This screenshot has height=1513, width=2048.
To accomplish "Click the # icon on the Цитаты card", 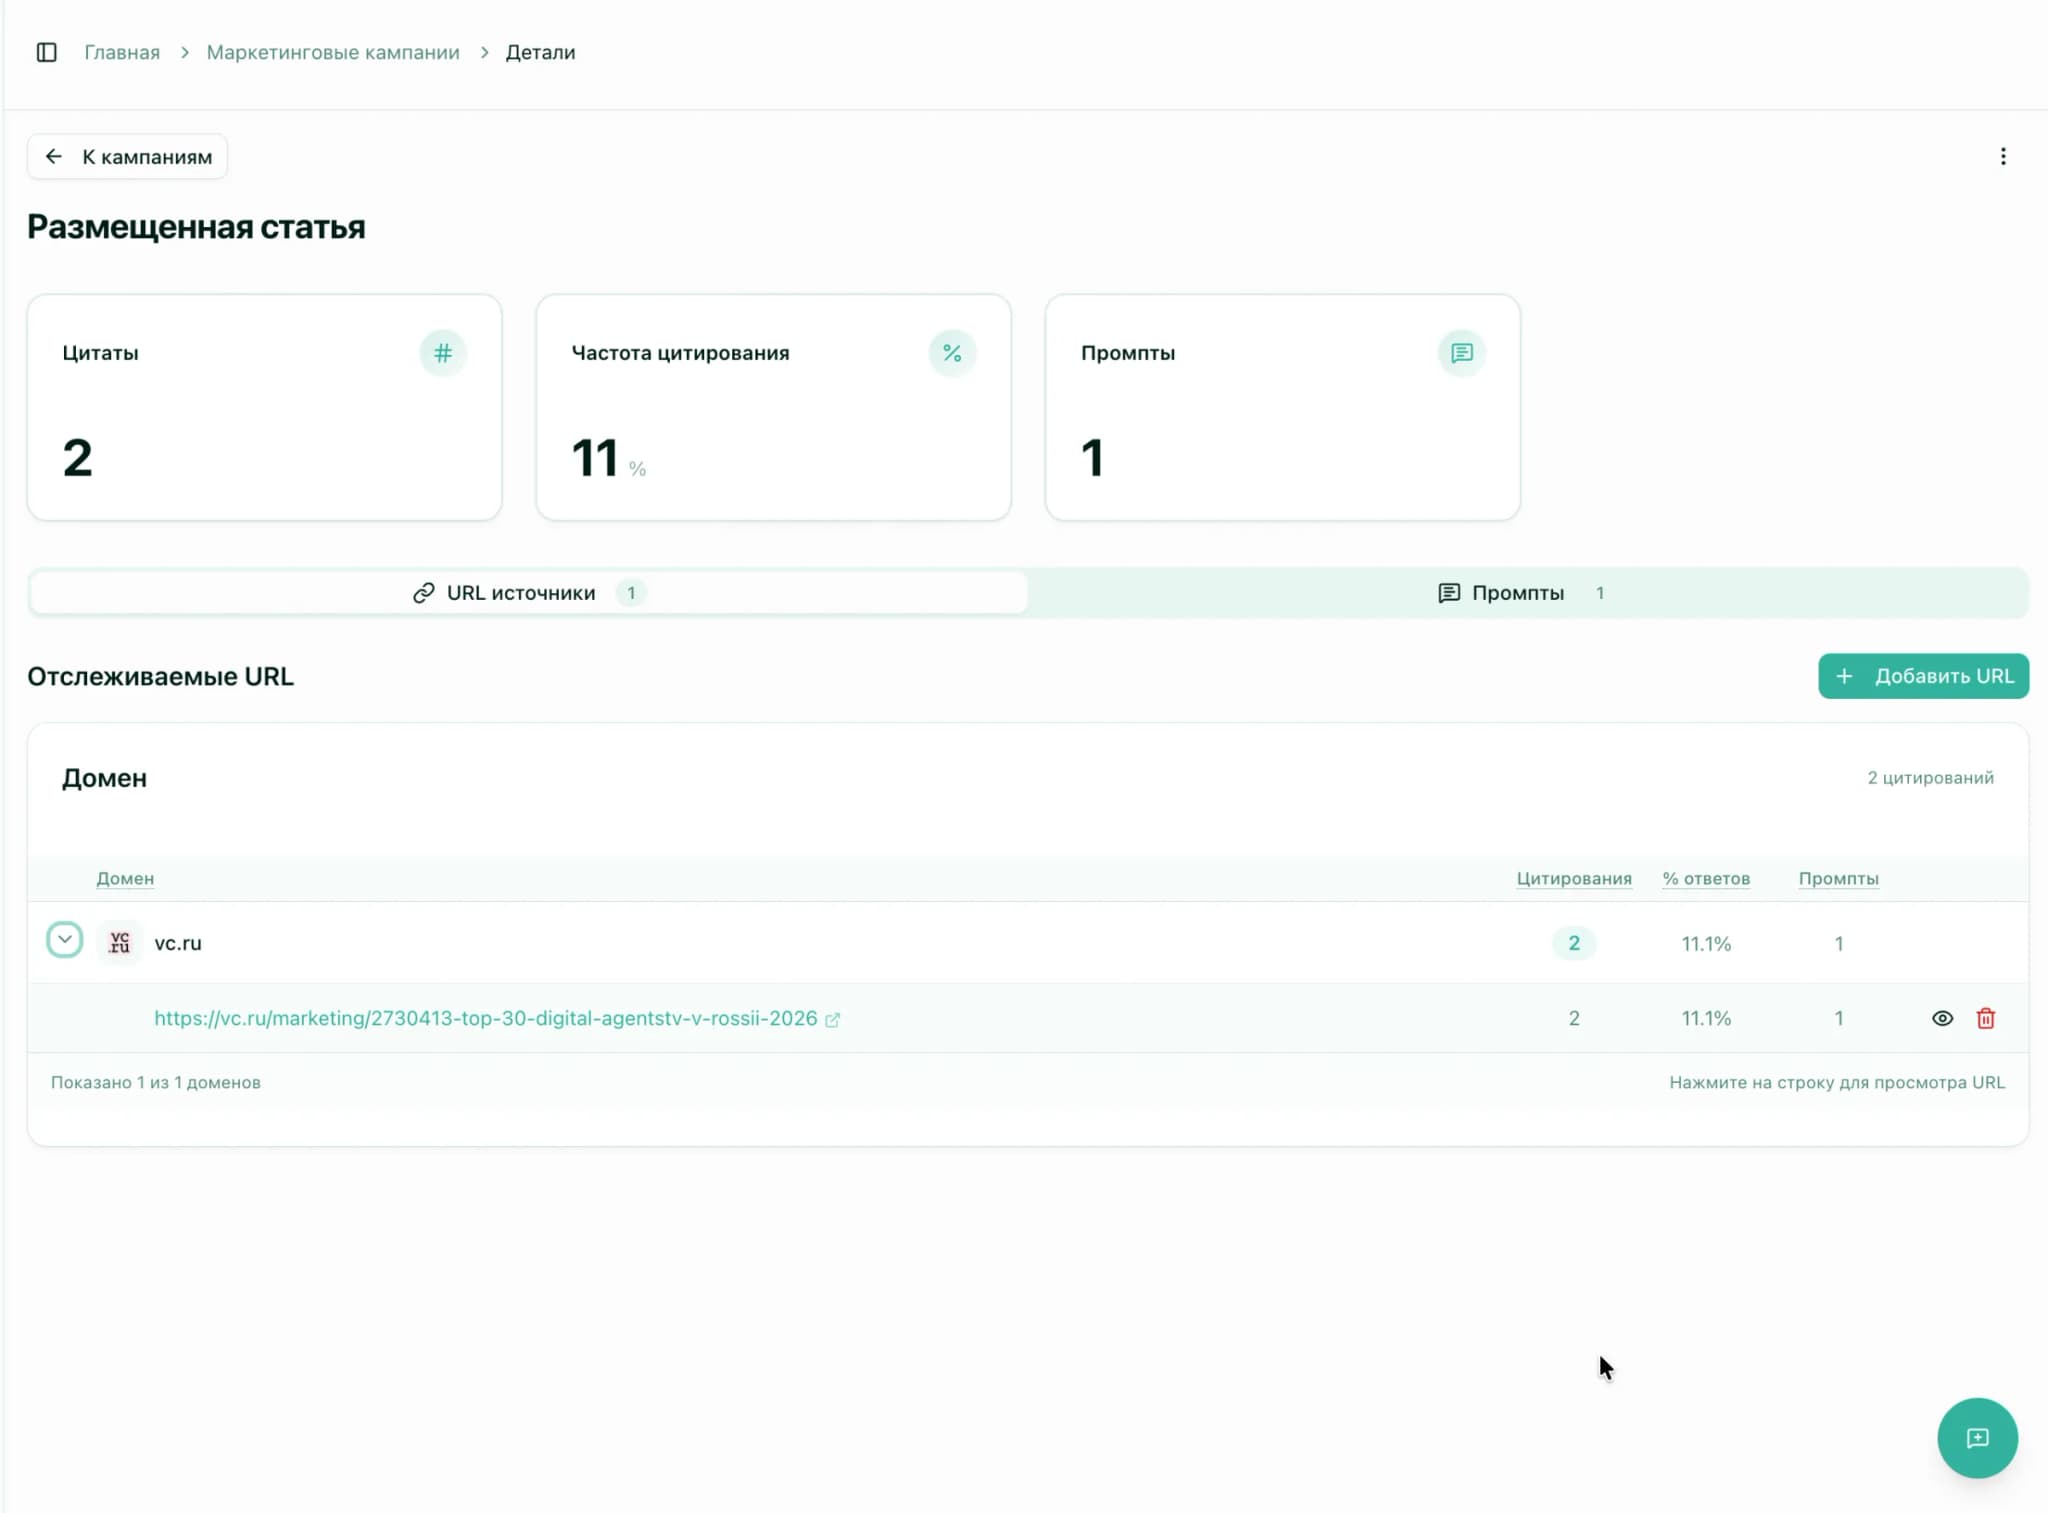I will pos(443,352).
